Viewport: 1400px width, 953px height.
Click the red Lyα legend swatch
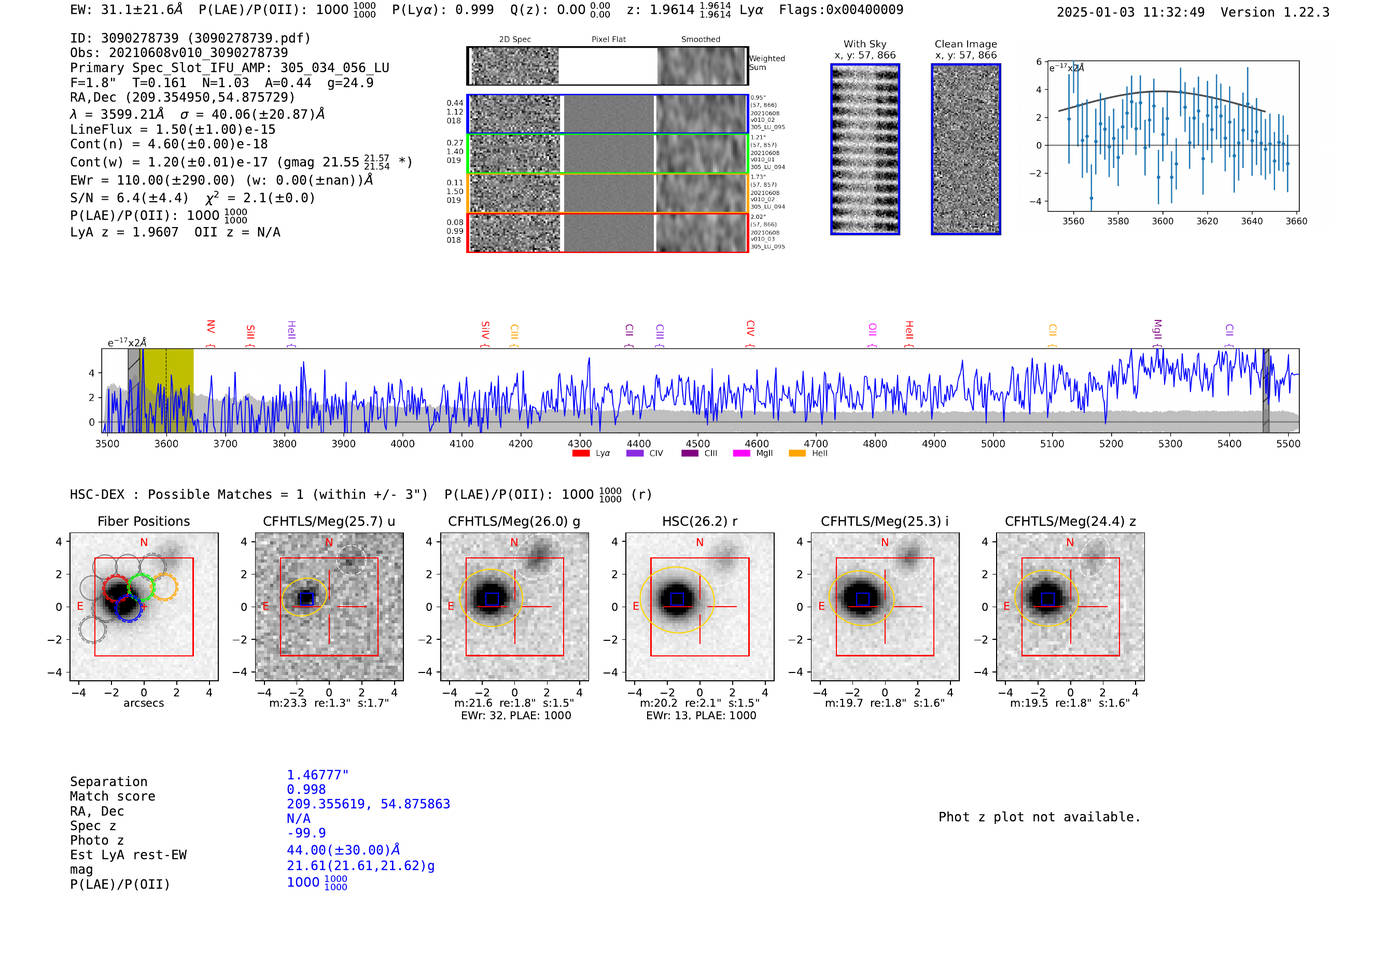click(580, 454)
